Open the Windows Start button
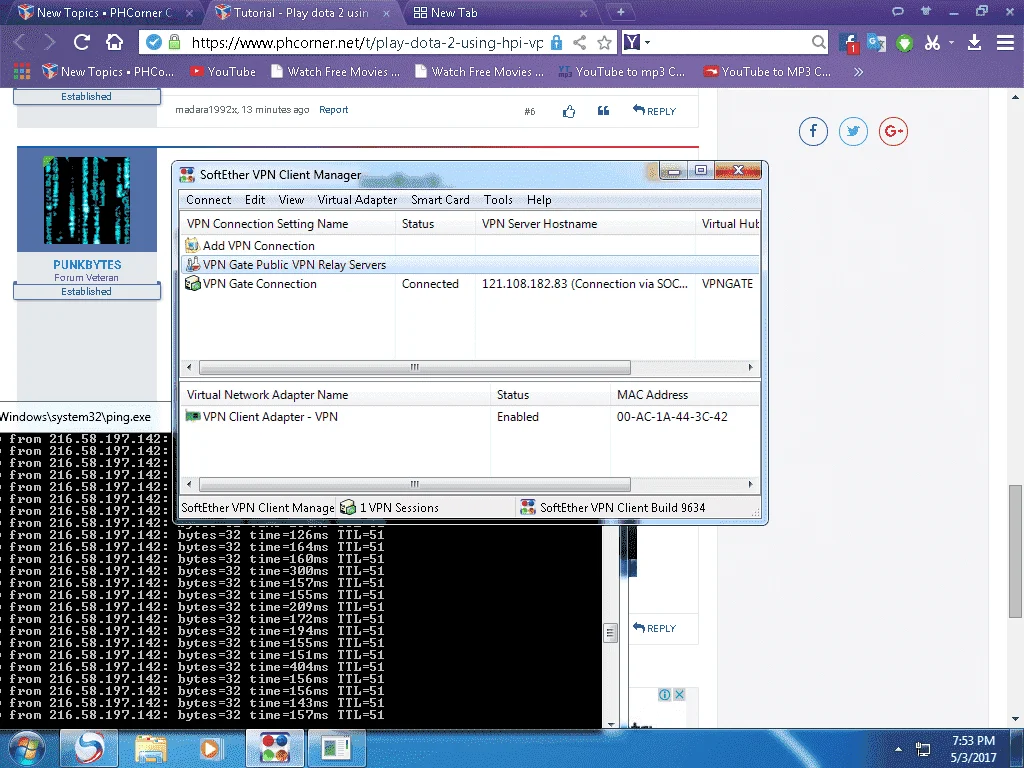The width and height of the screenshot is (1024, 768). tap(27, 749)
